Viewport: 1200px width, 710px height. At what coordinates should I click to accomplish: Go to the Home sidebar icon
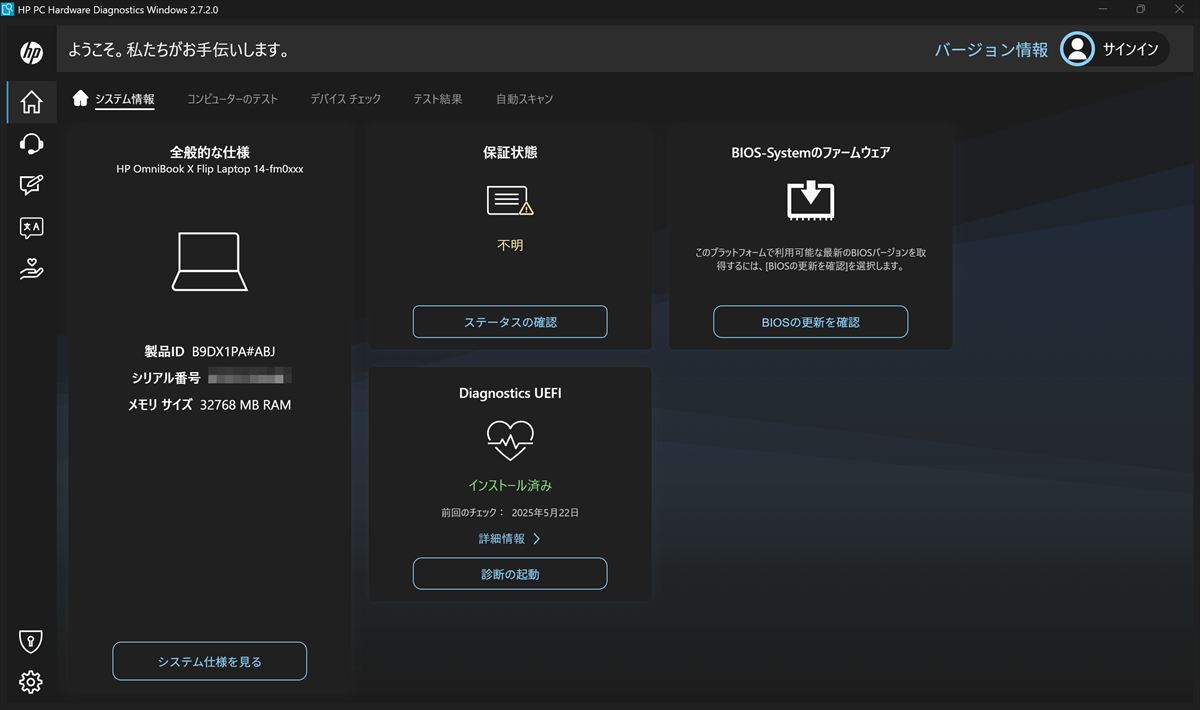coord(31,102)
